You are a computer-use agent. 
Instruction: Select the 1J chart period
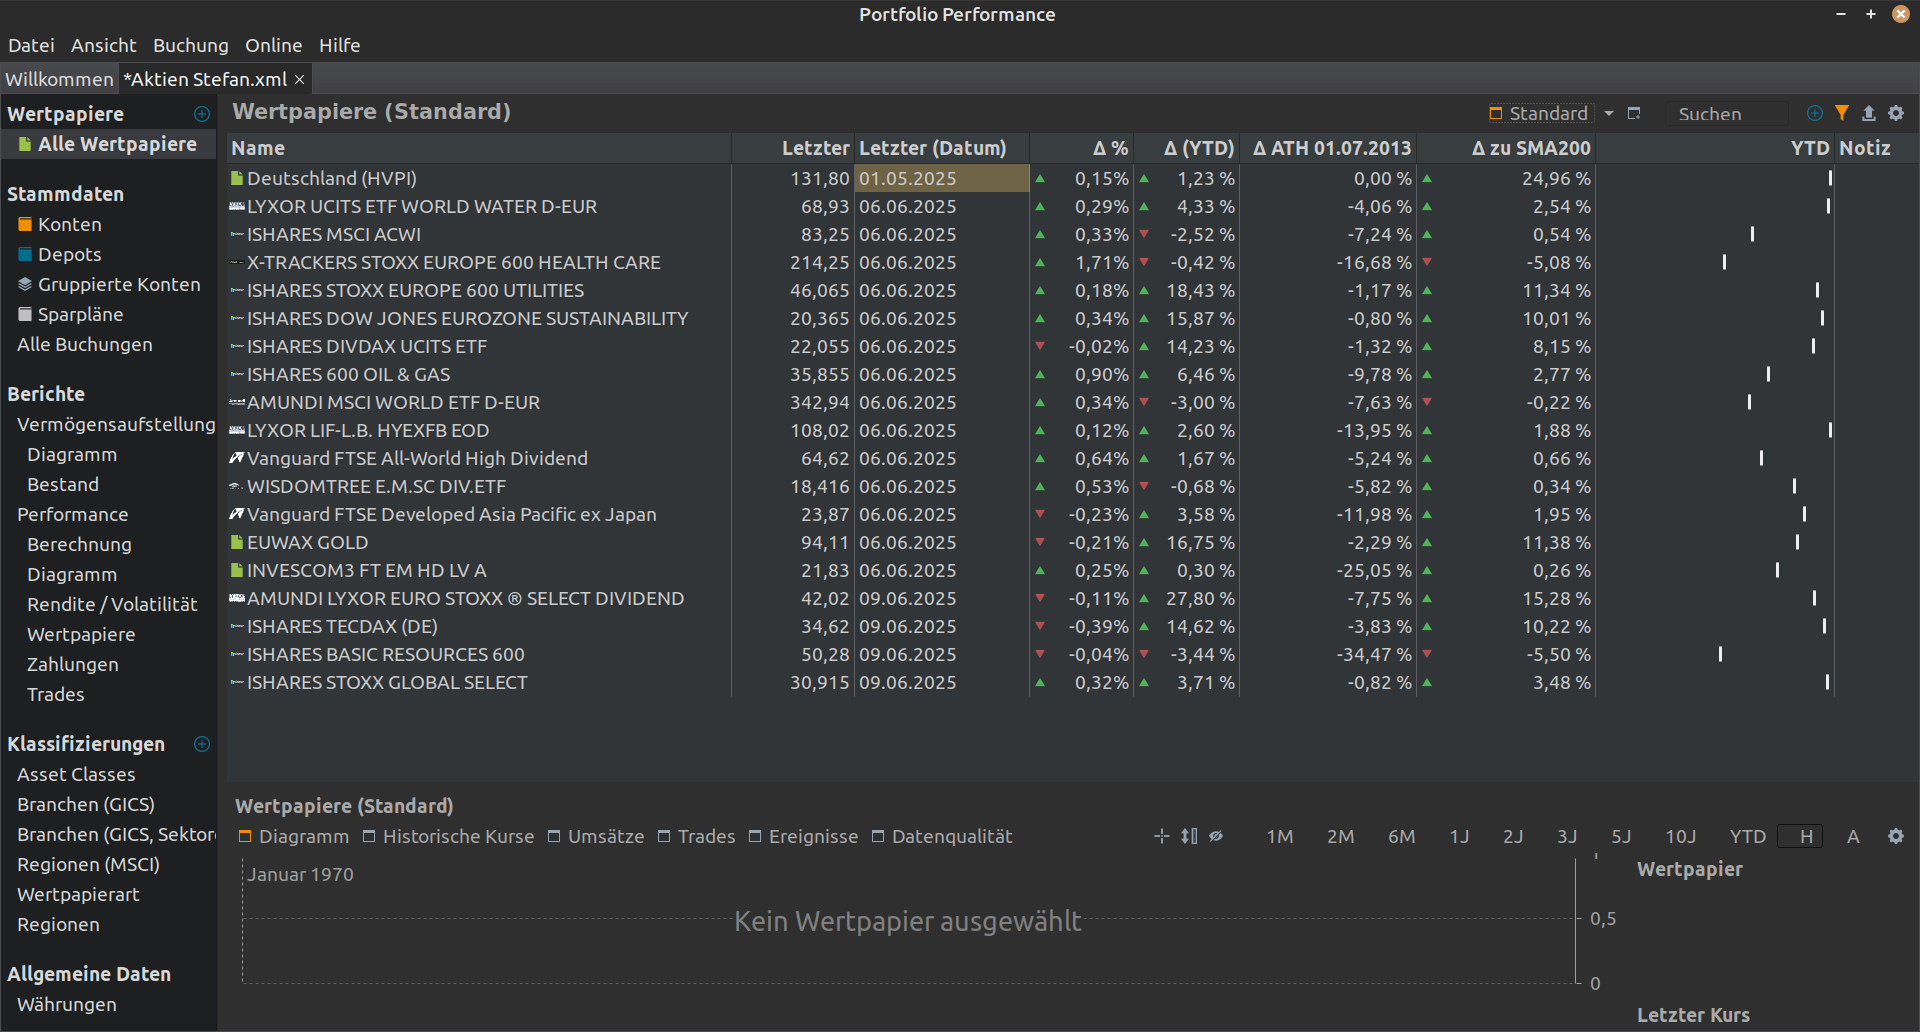[x=1460, y=836]
